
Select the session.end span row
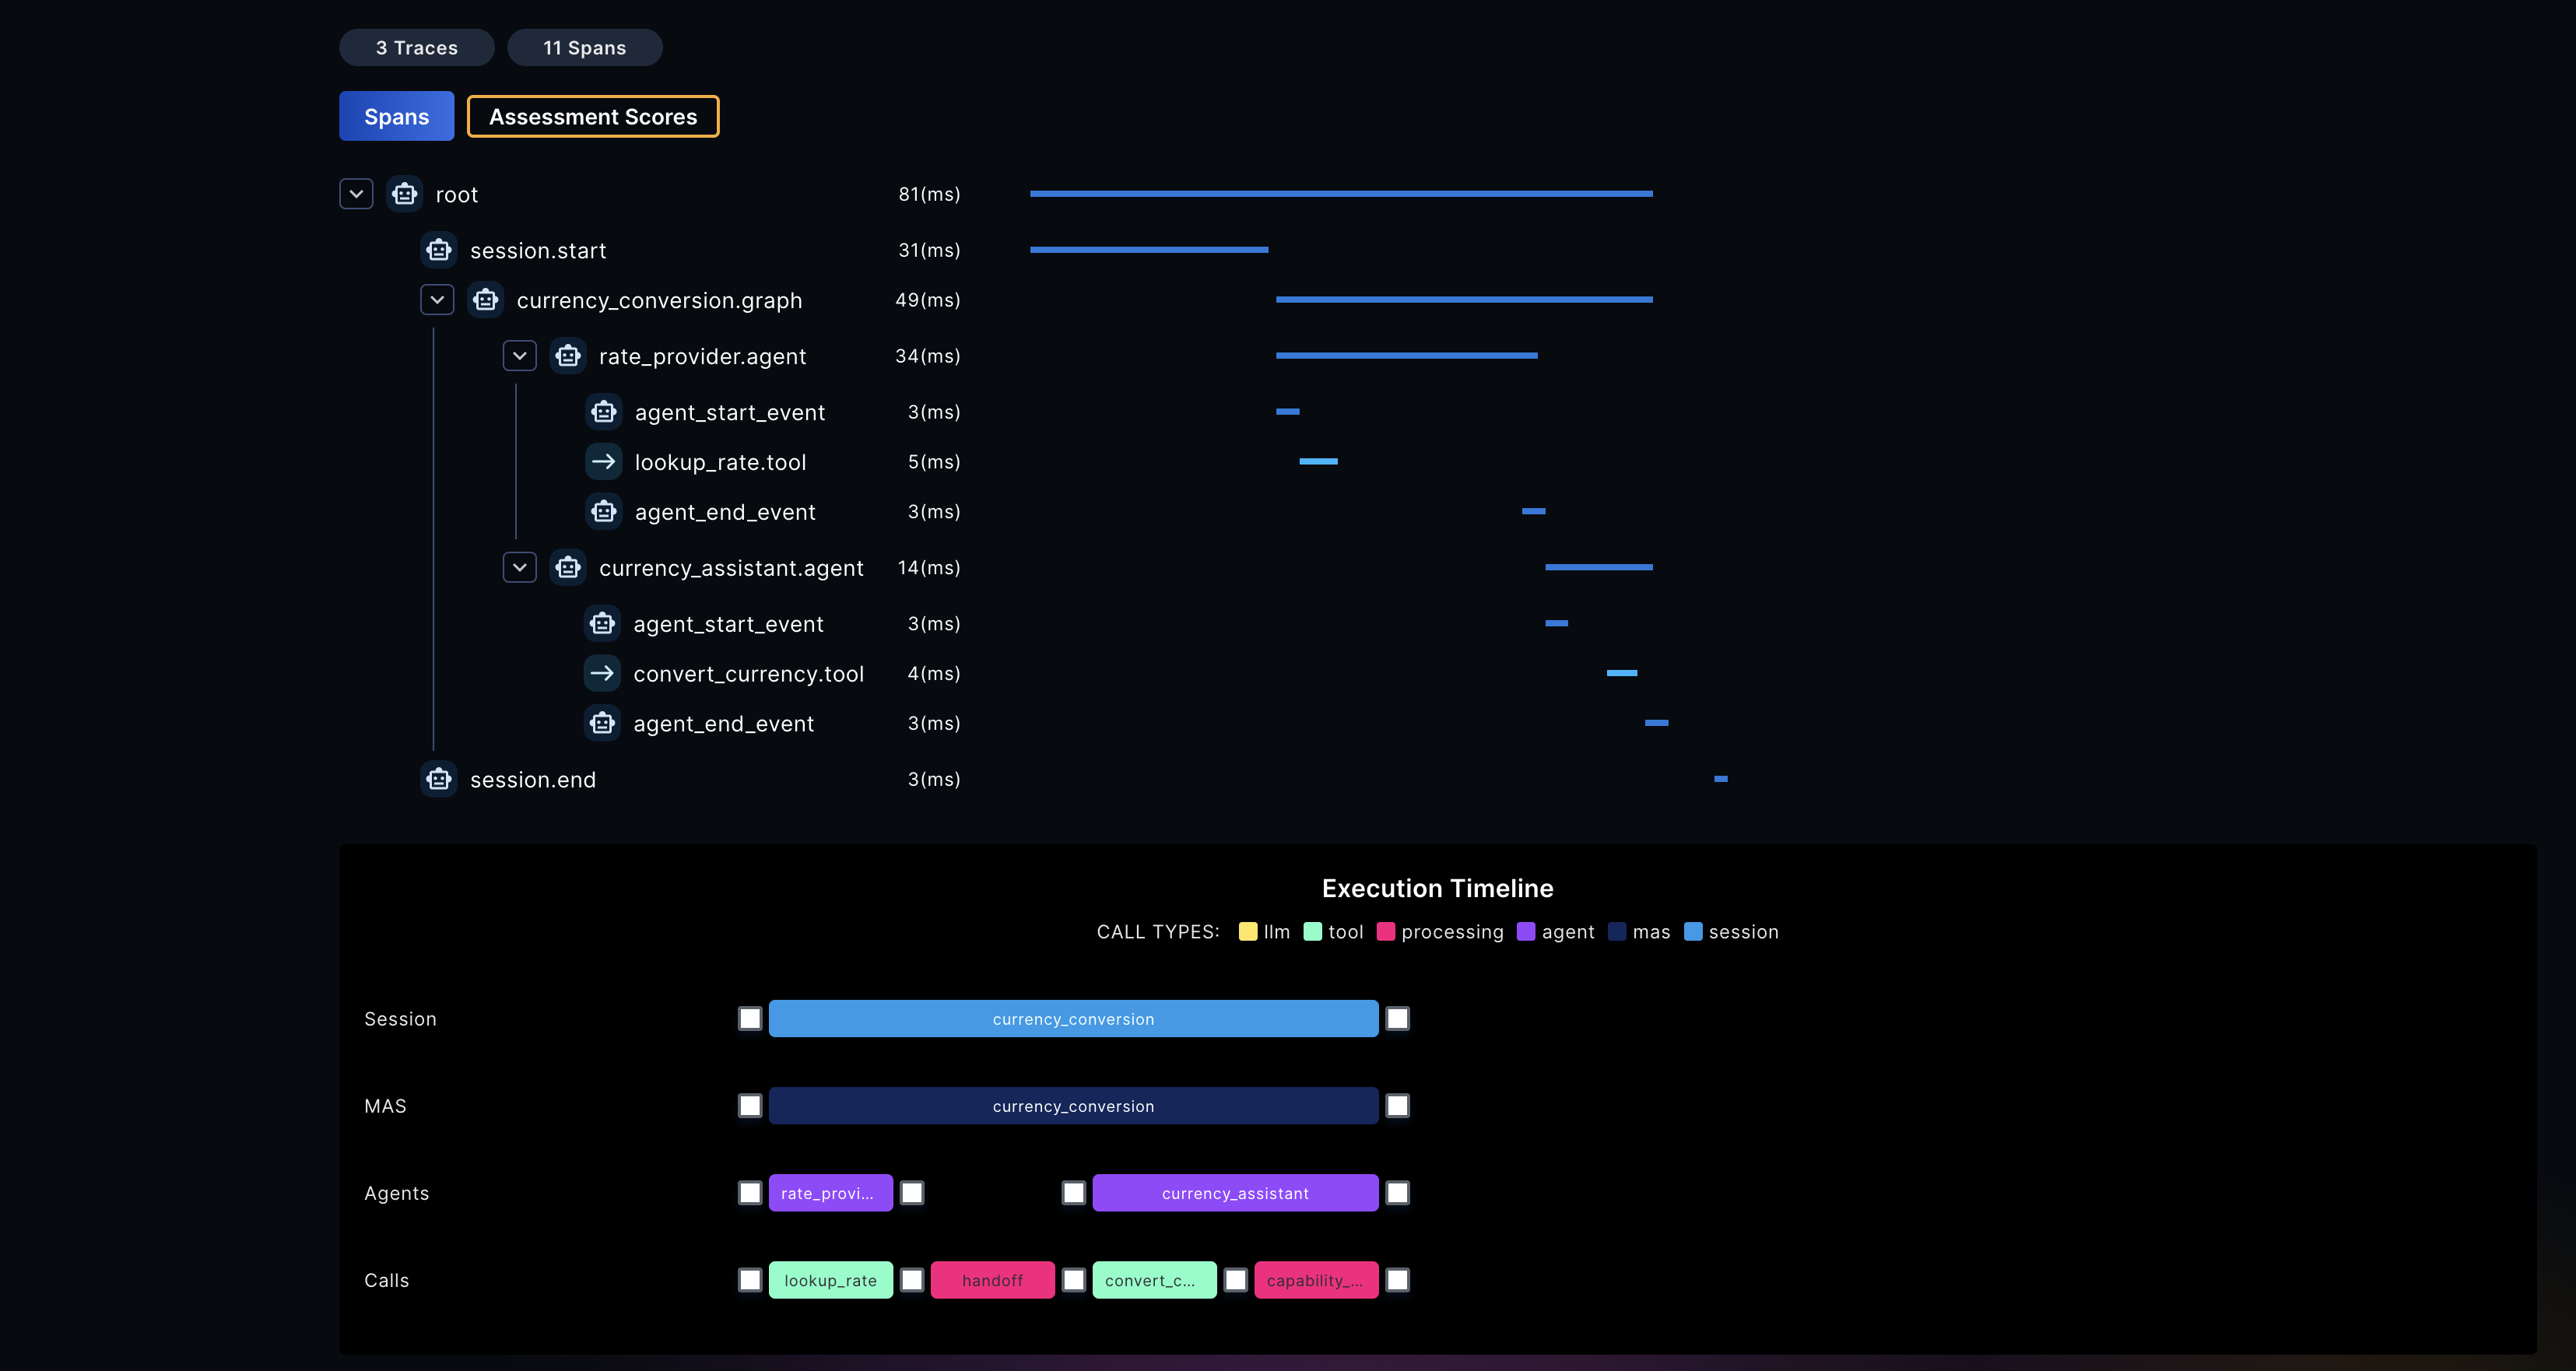pos(690,779)
